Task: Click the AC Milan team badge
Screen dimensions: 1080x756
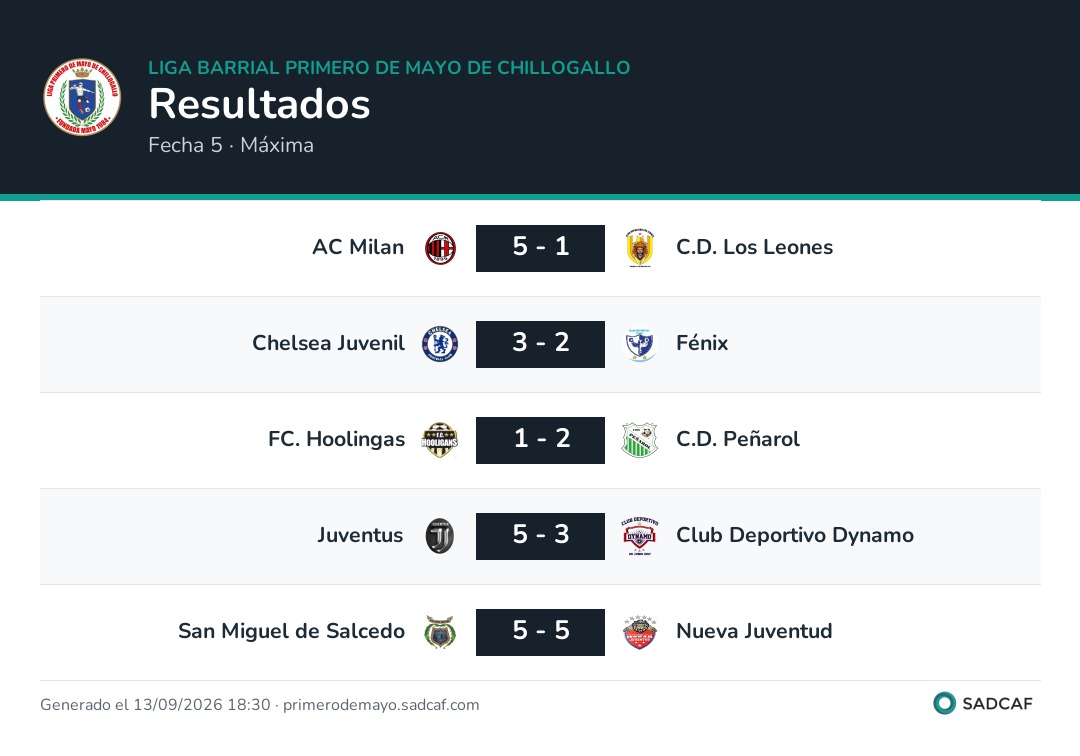Action: click(x=440, y=249)
